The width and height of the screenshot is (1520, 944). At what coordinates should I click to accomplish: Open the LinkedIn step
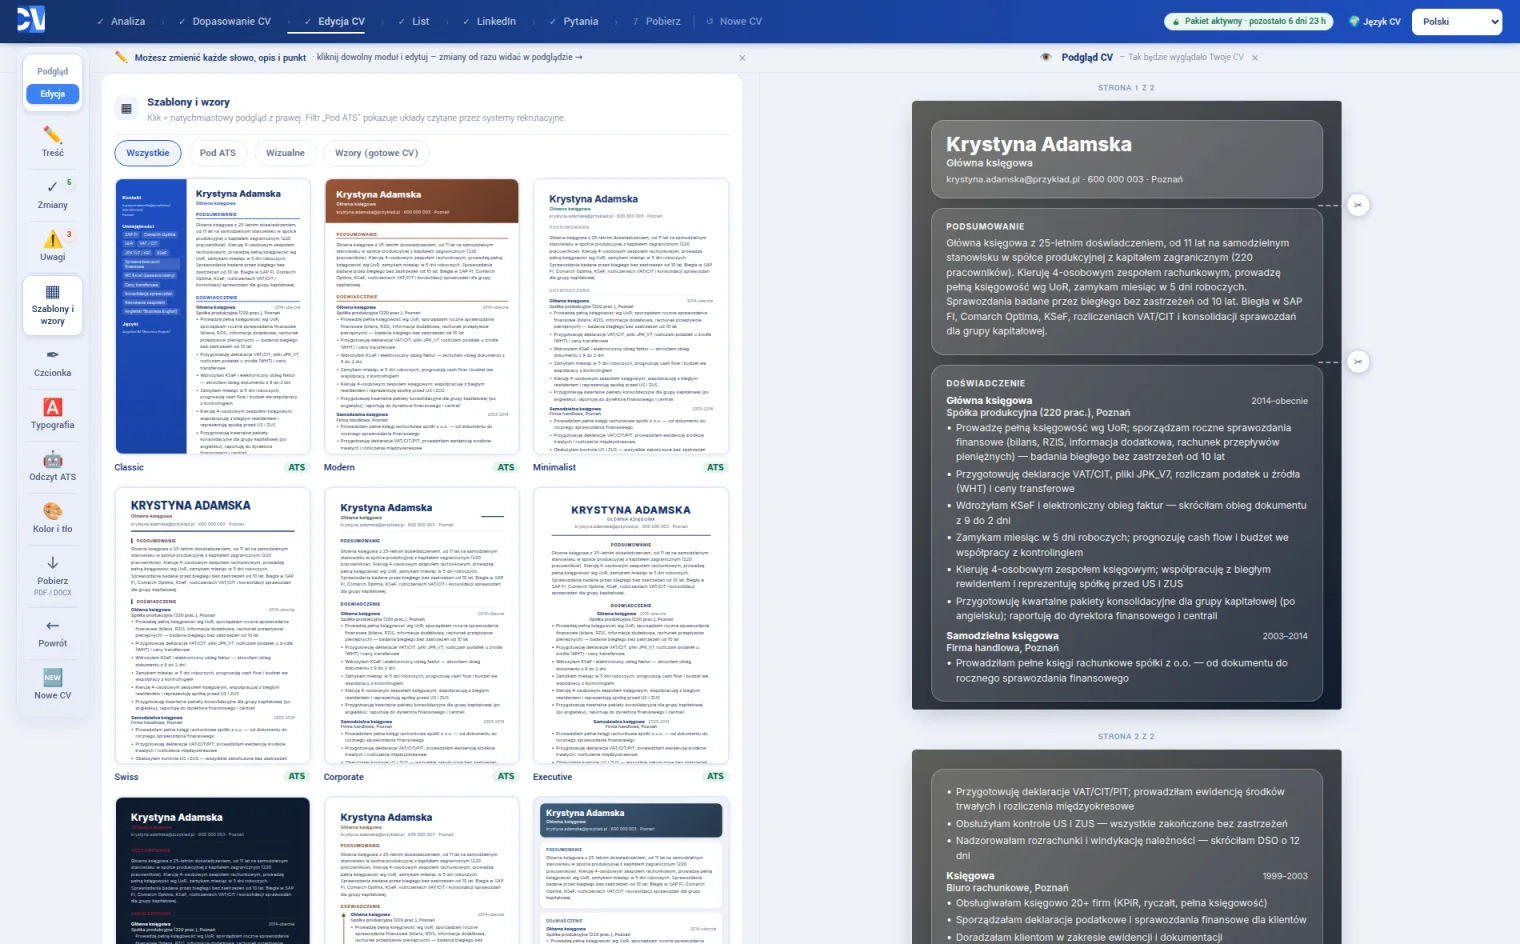point(489,21)
